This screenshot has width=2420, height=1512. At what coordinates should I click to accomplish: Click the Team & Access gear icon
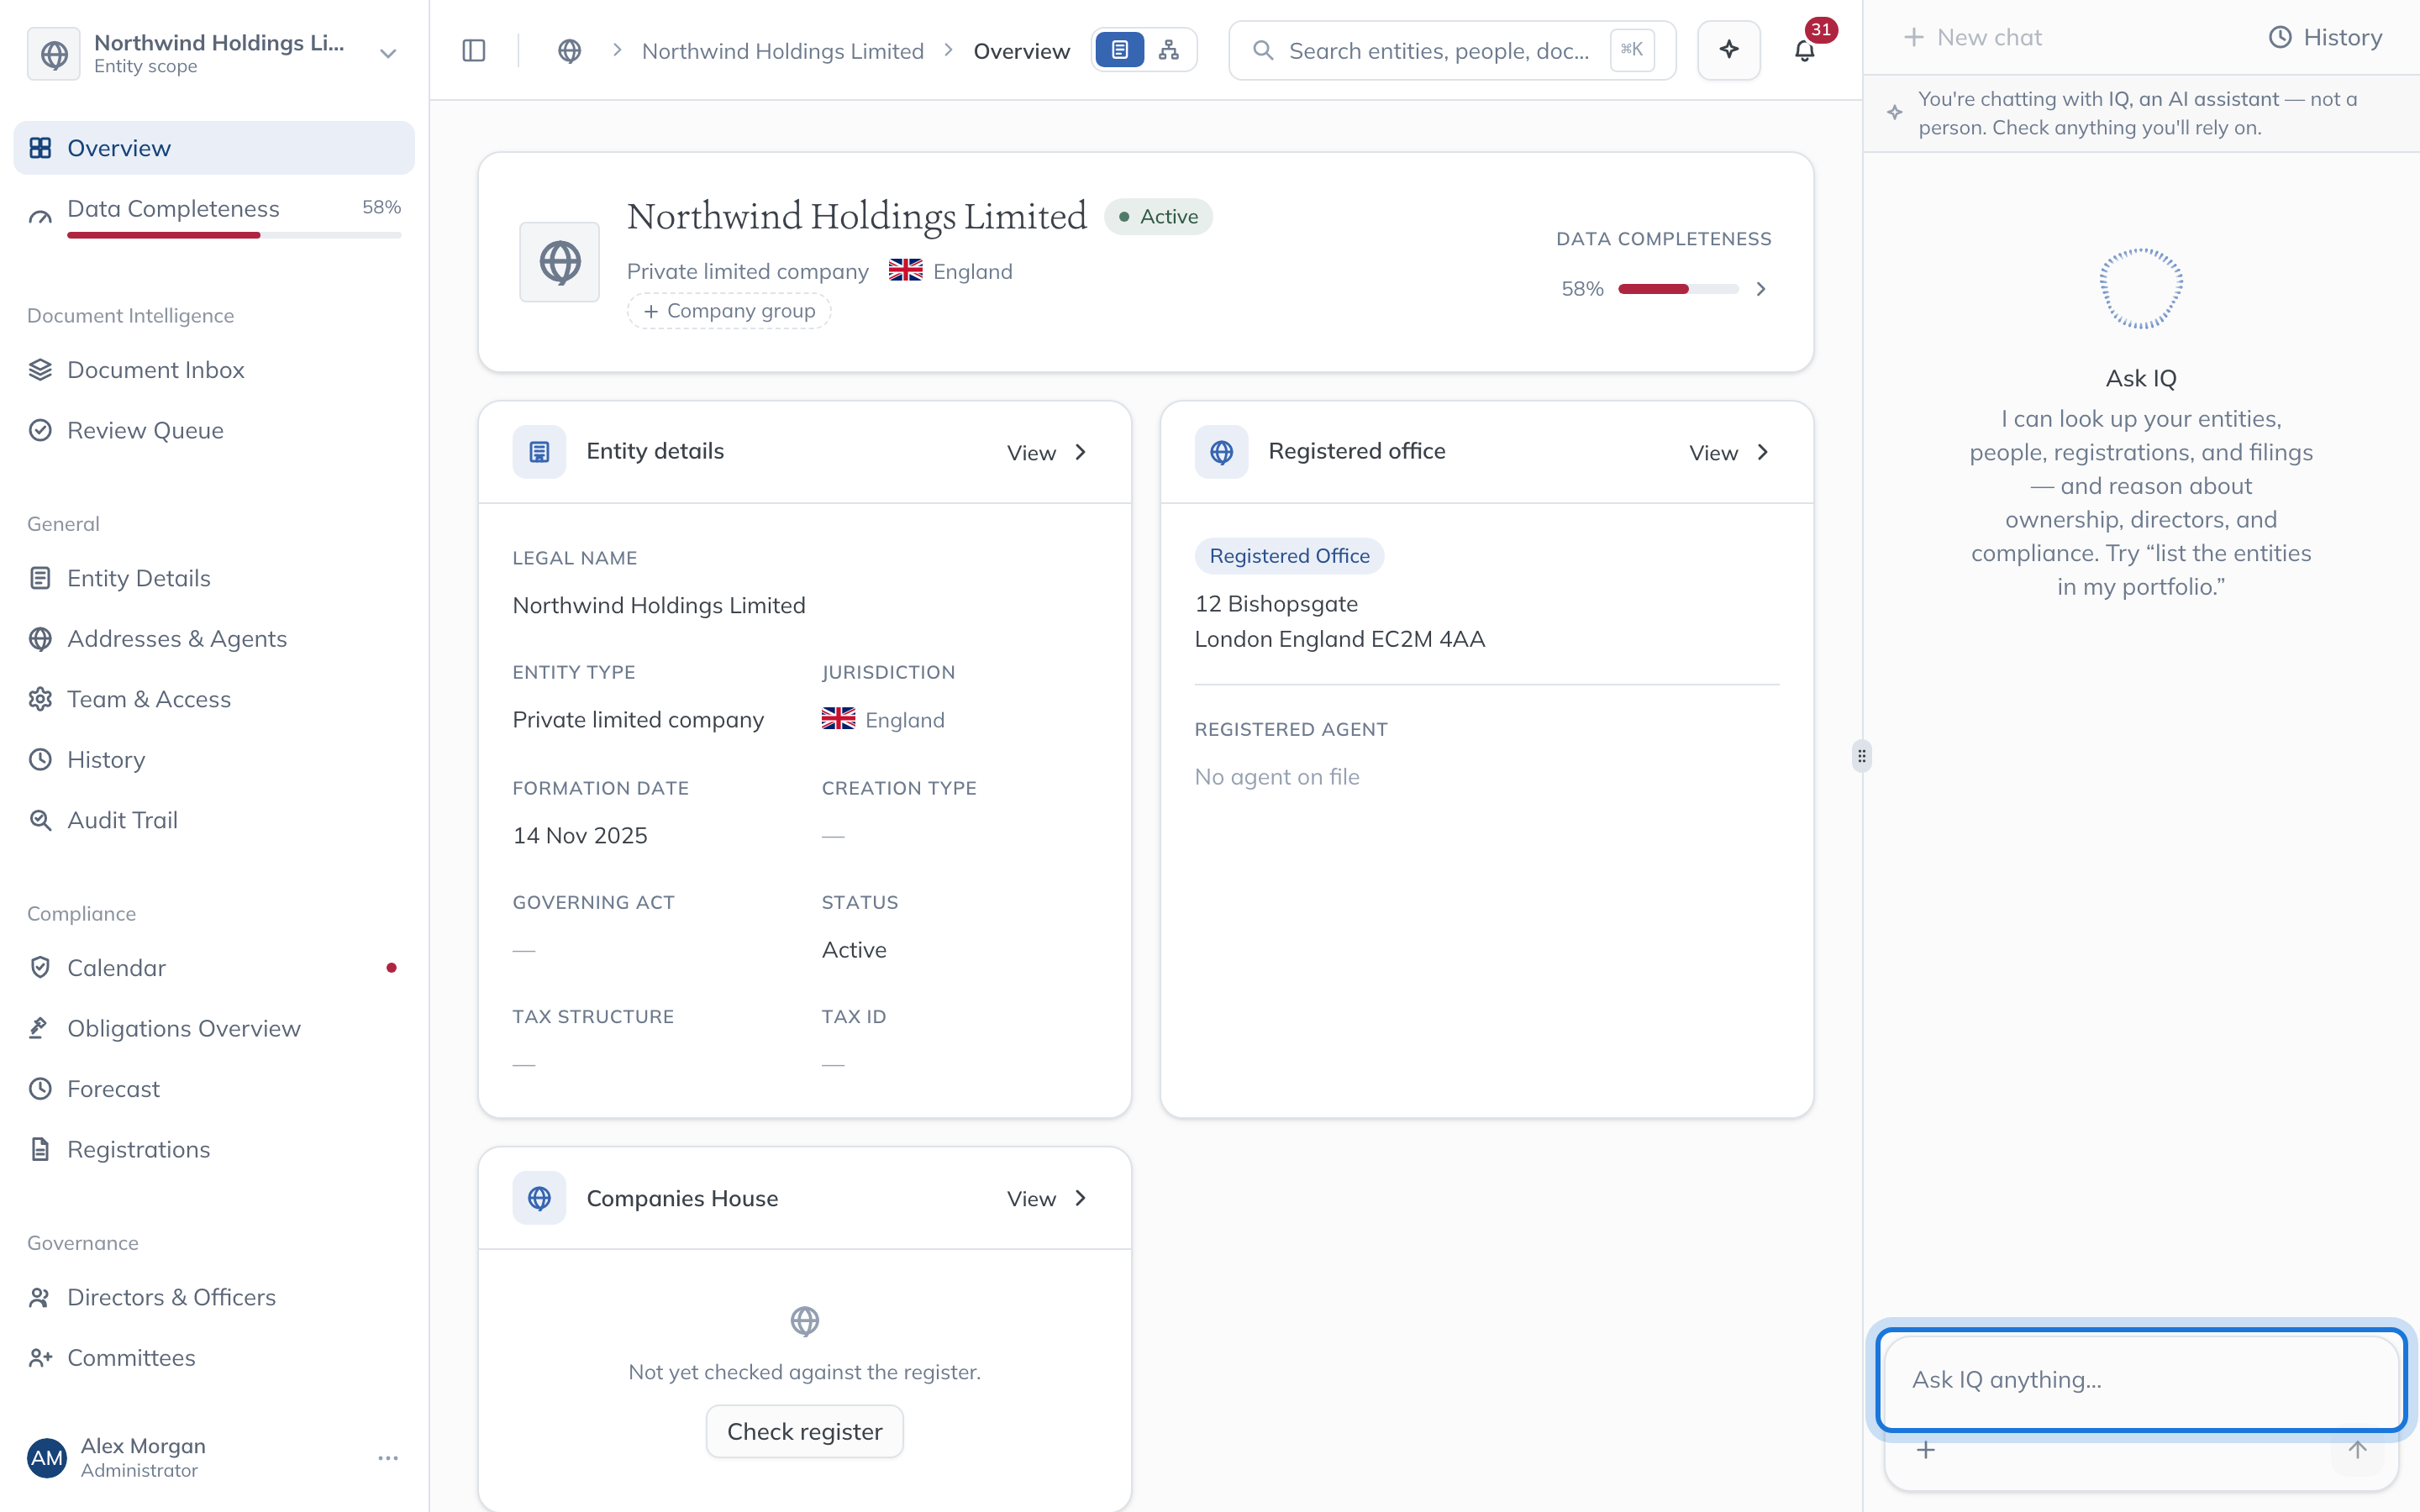pyautogui.click(x=40, y=699)
